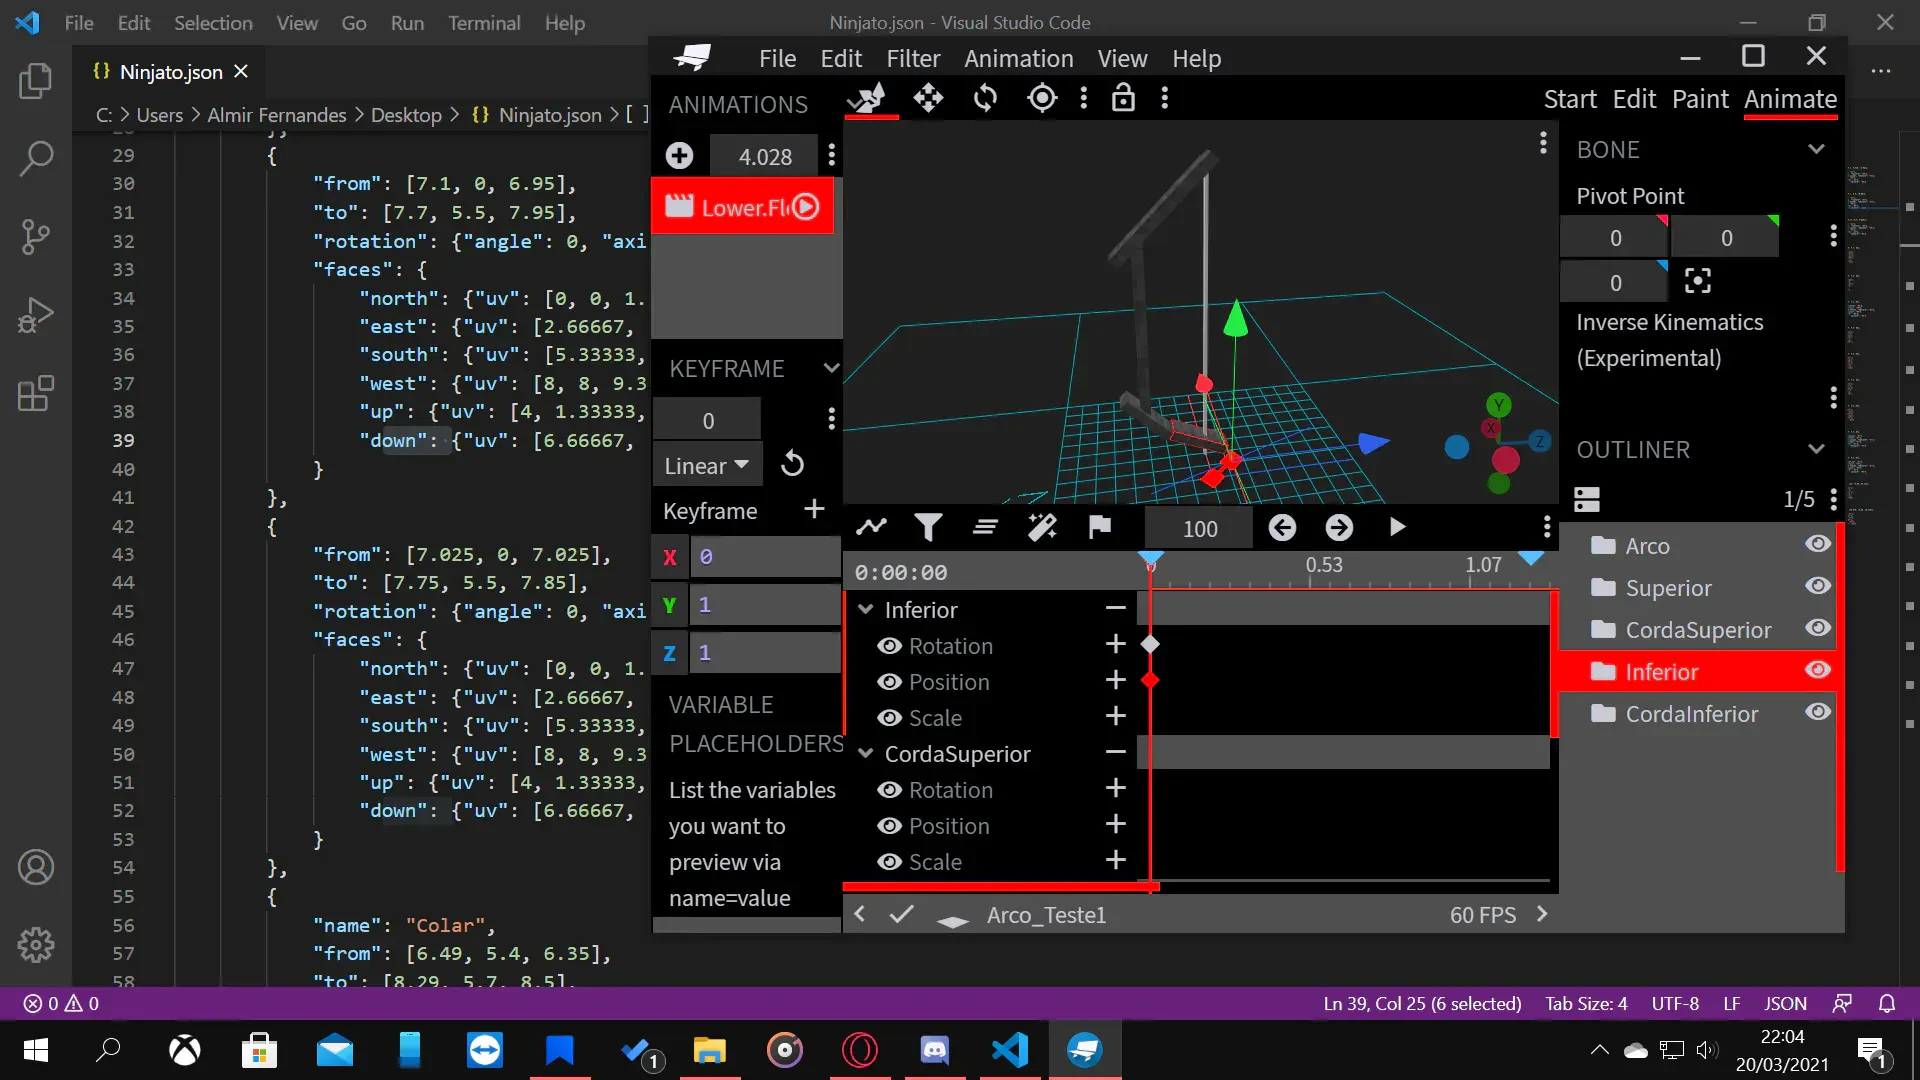Screen dimensions: 1920x1080
Task: Click the lock icon in top toolbar
Action: [x=1123, y=98]
